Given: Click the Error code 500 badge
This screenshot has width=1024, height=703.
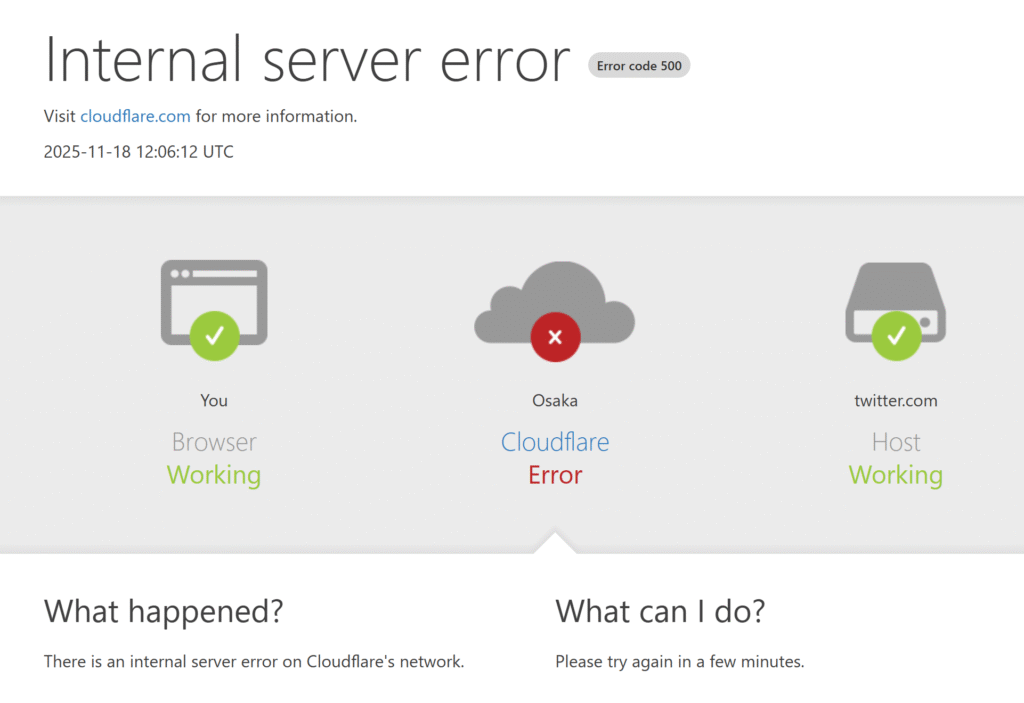Looking at the screenshot, I should 639,66.
